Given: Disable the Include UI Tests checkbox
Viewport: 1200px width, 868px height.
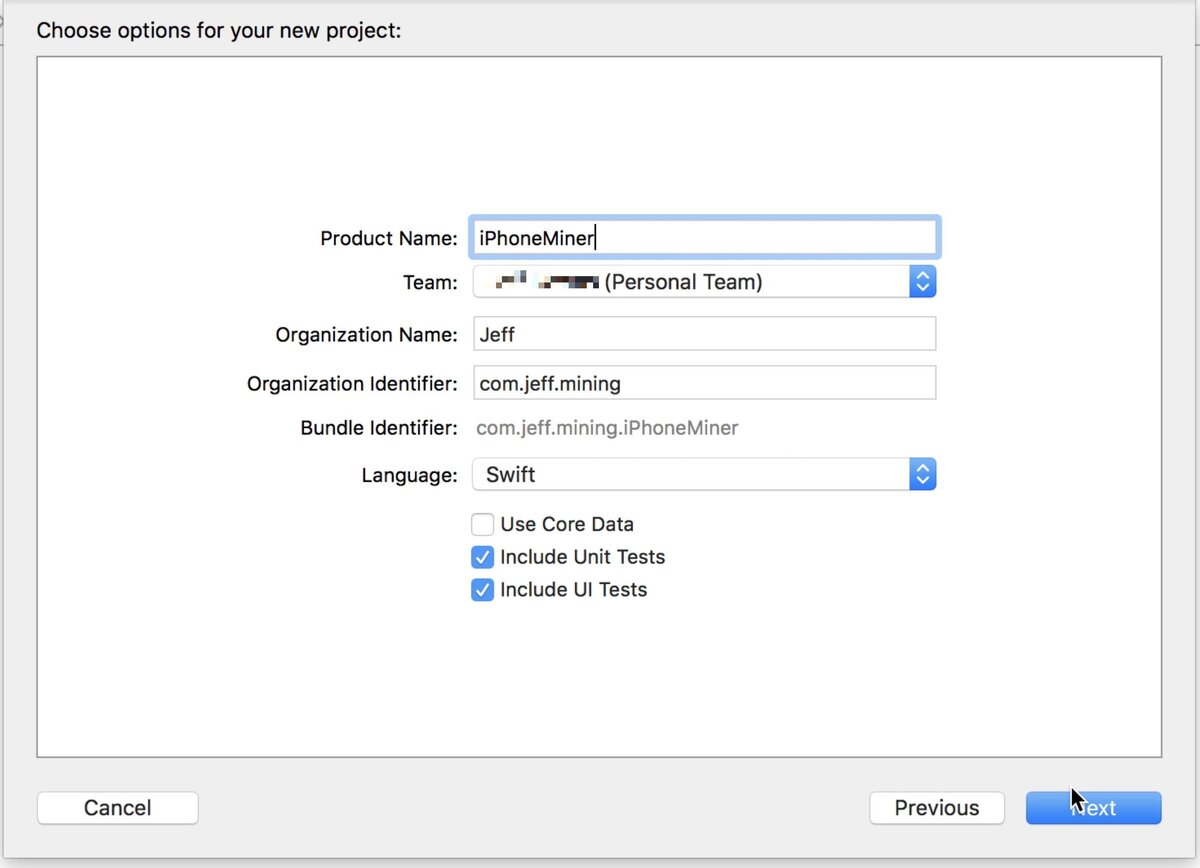Looking at the screenshot, I should 483,590.
